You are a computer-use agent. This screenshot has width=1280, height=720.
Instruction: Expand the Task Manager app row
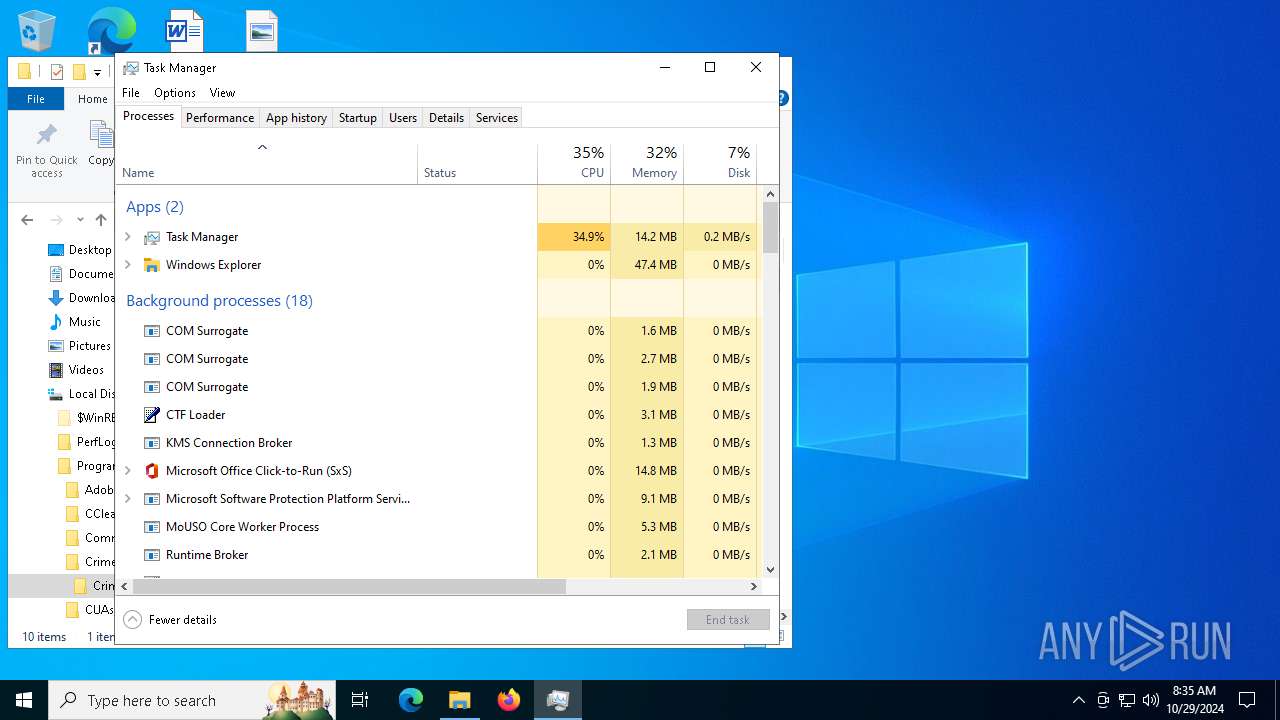(128, 237)
